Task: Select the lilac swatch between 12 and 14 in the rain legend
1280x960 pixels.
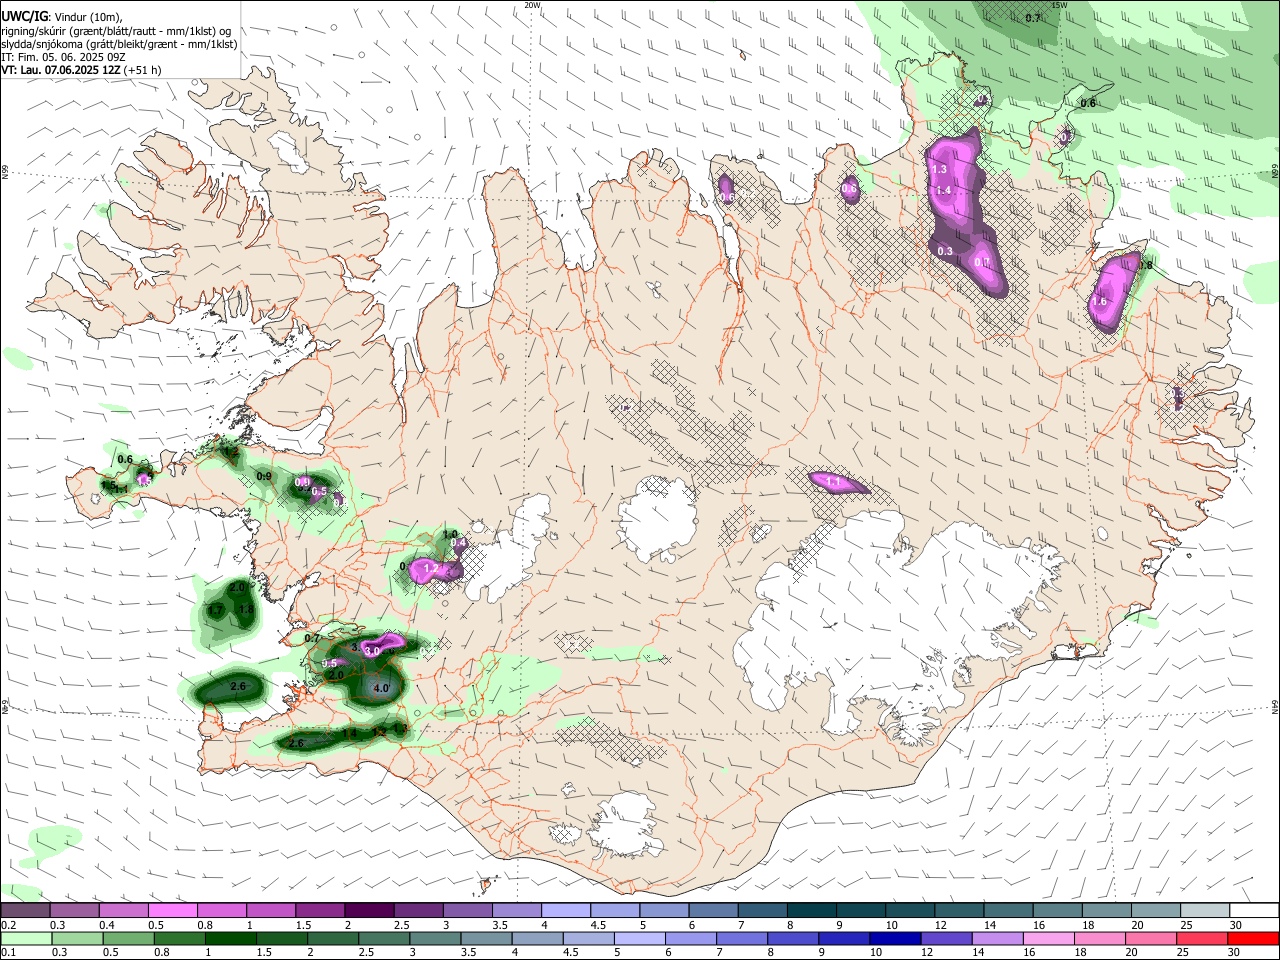Action: click(x=997, y=939)
